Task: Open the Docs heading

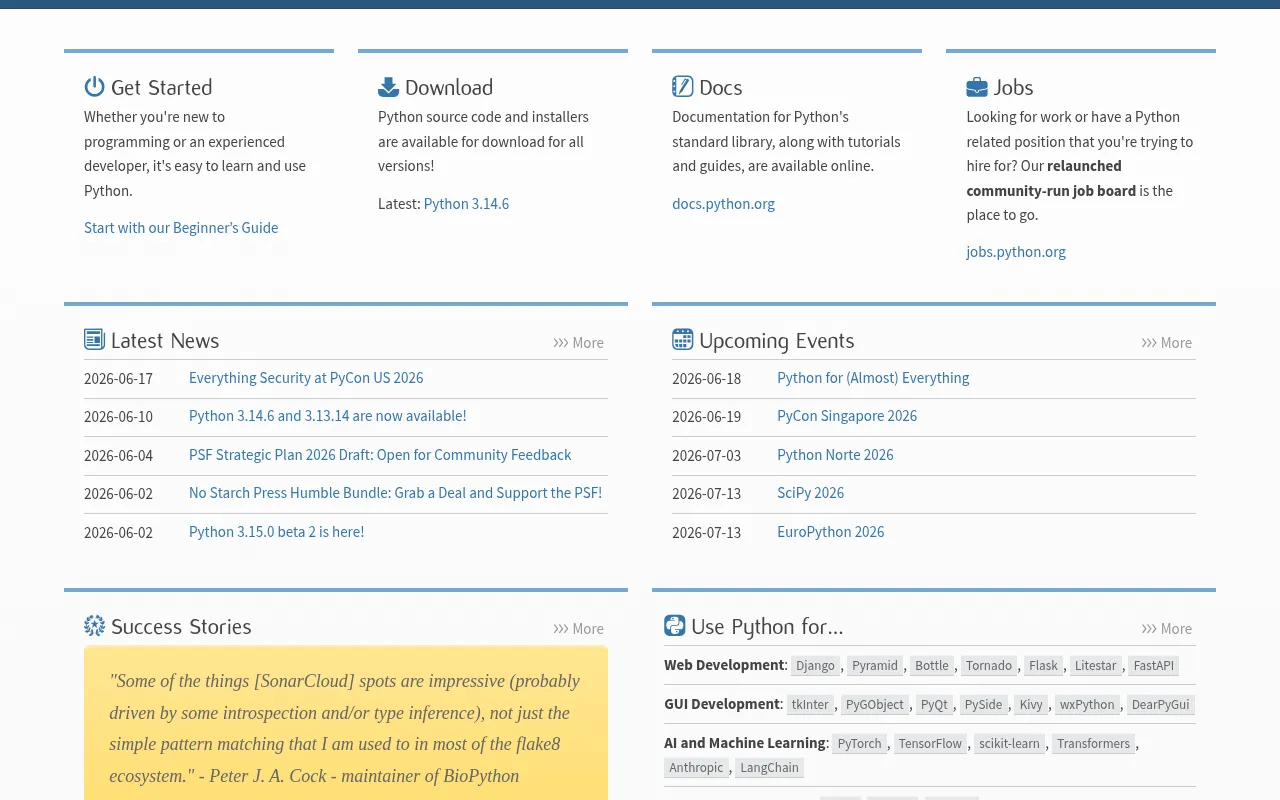Action: (721, 88)
